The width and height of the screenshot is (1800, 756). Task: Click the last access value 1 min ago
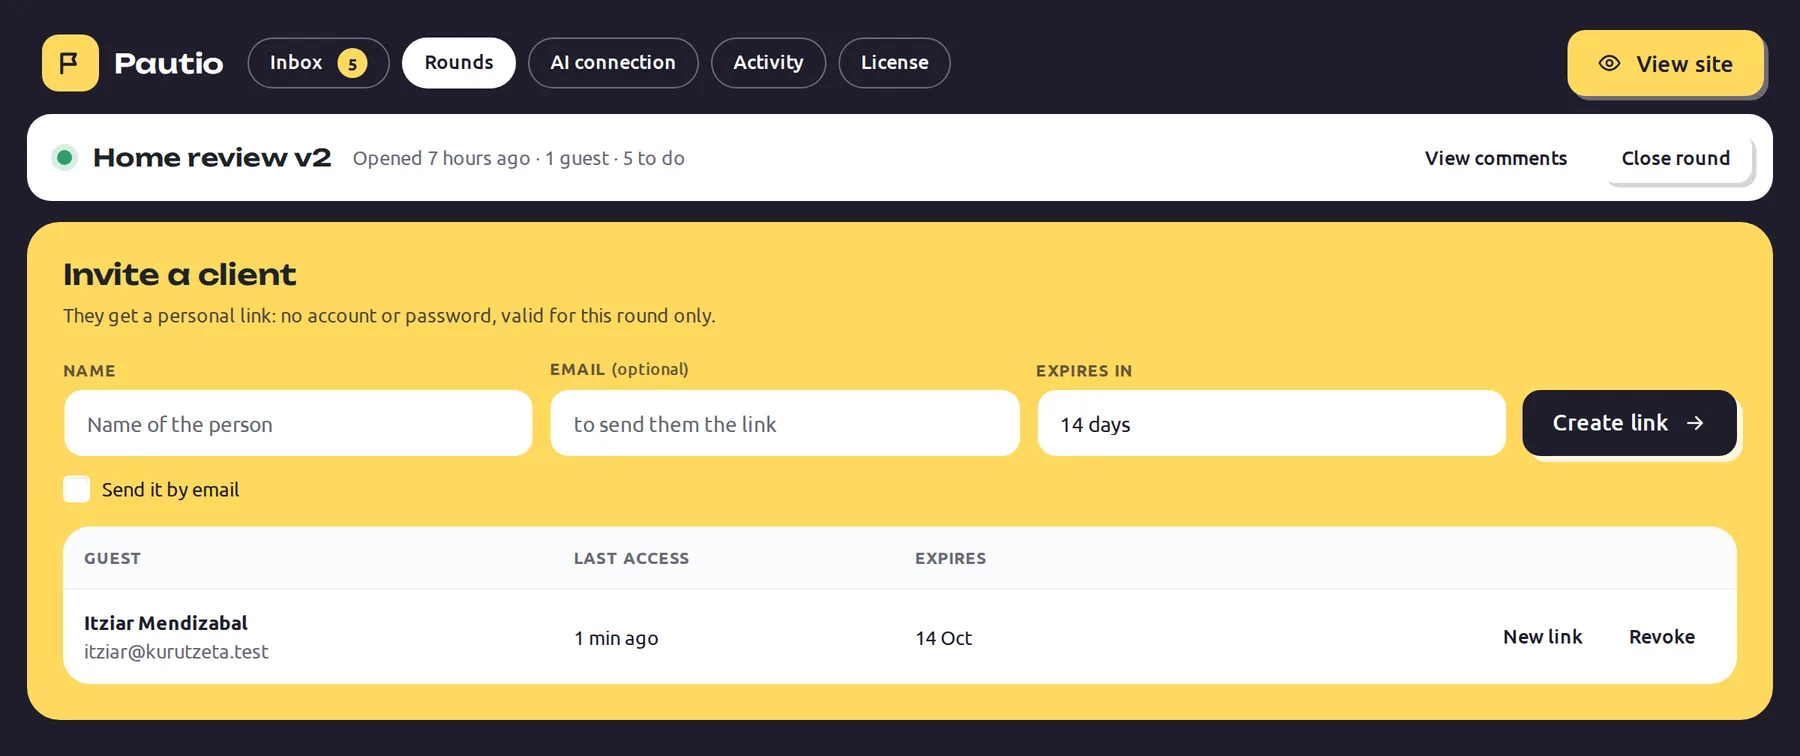coord(616,638)
